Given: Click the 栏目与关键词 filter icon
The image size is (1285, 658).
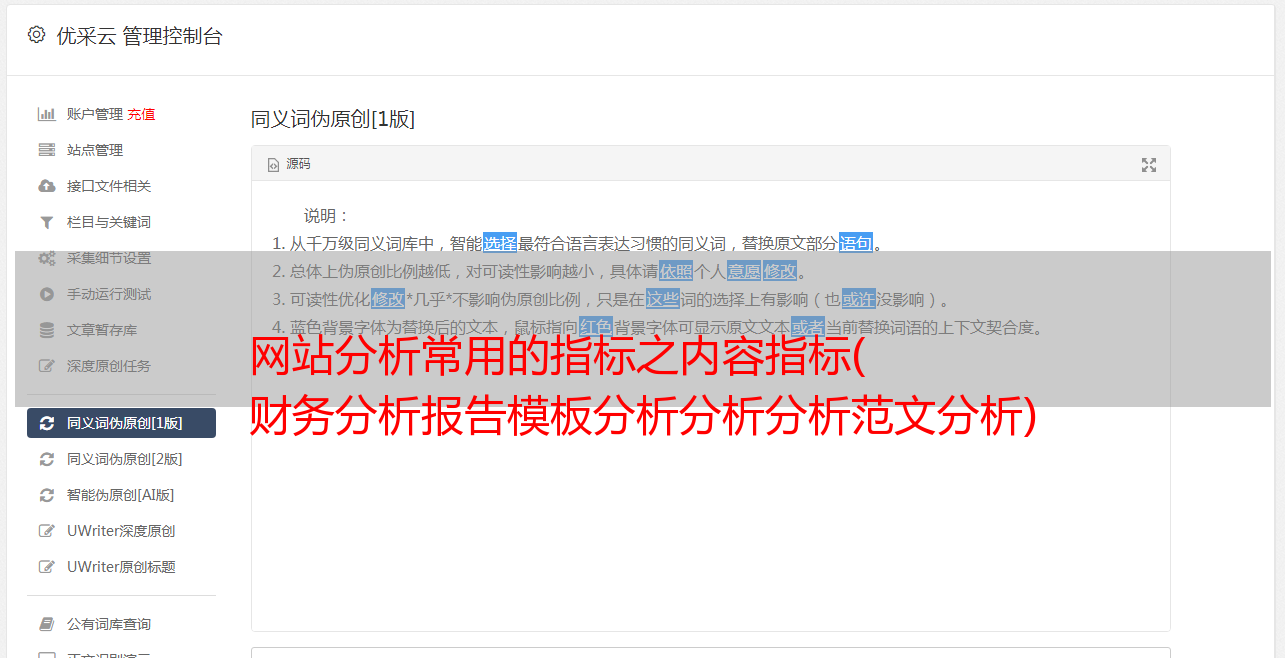Looking at the screenshot, I should click(x=46, y=222).
